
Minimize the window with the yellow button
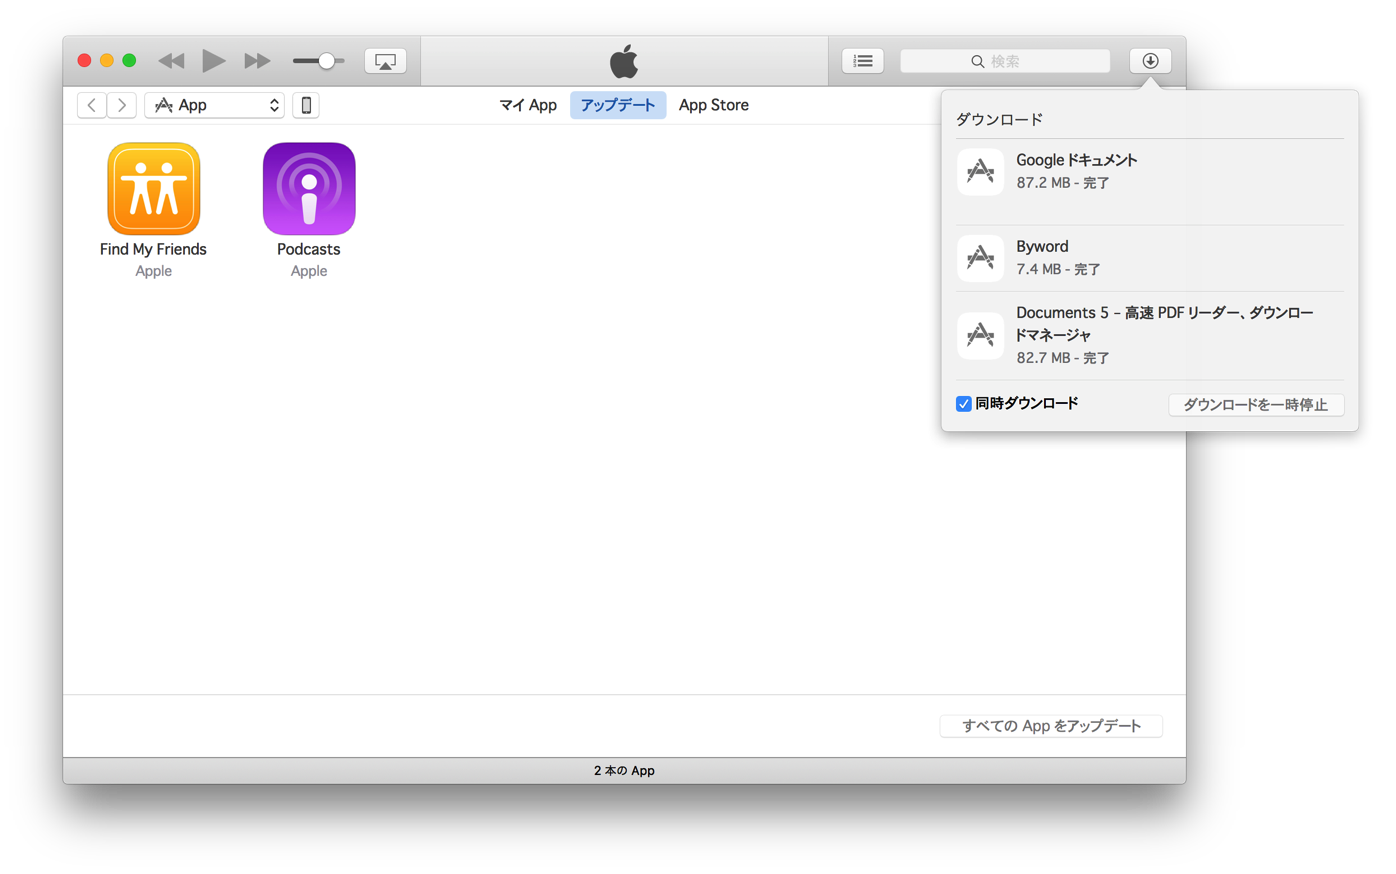[107, 61]
